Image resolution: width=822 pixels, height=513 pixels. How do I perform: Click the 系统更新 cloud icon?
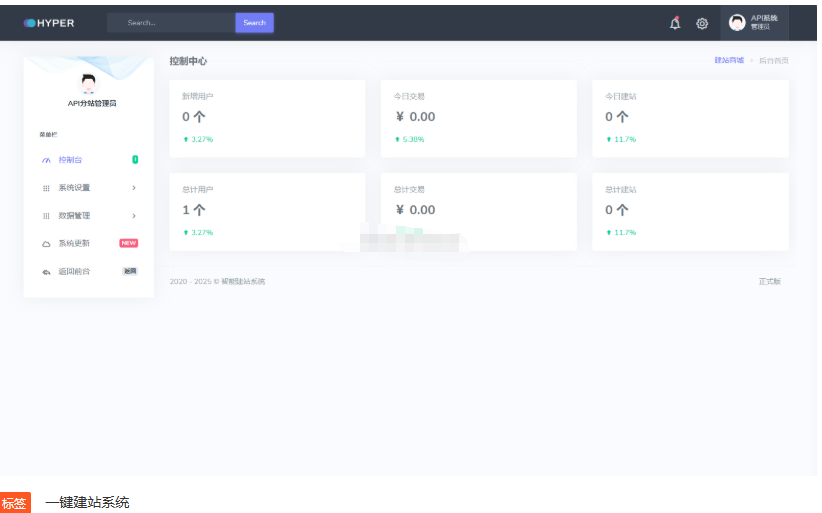[46, 244]
